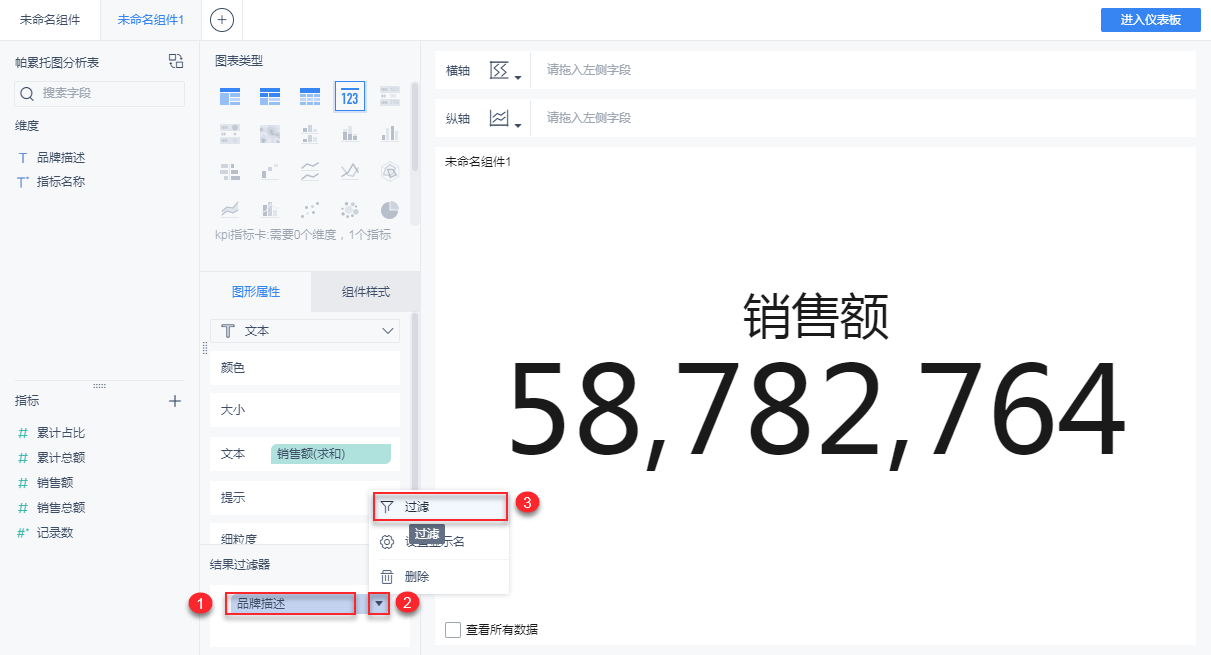Click the 横轴 field drop area

coord(862,71)
